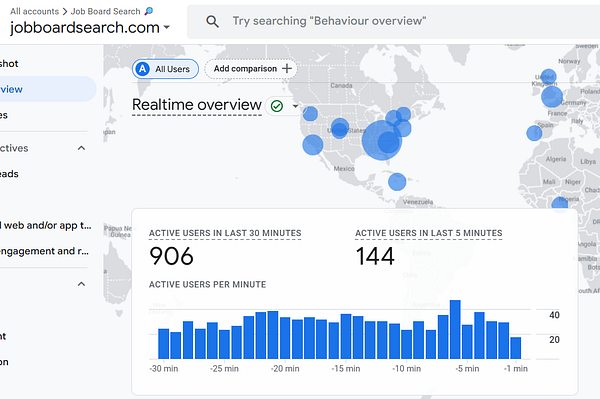Click the Realtime overview title
The image size is (600, 399).
click(x=197, y=104)
